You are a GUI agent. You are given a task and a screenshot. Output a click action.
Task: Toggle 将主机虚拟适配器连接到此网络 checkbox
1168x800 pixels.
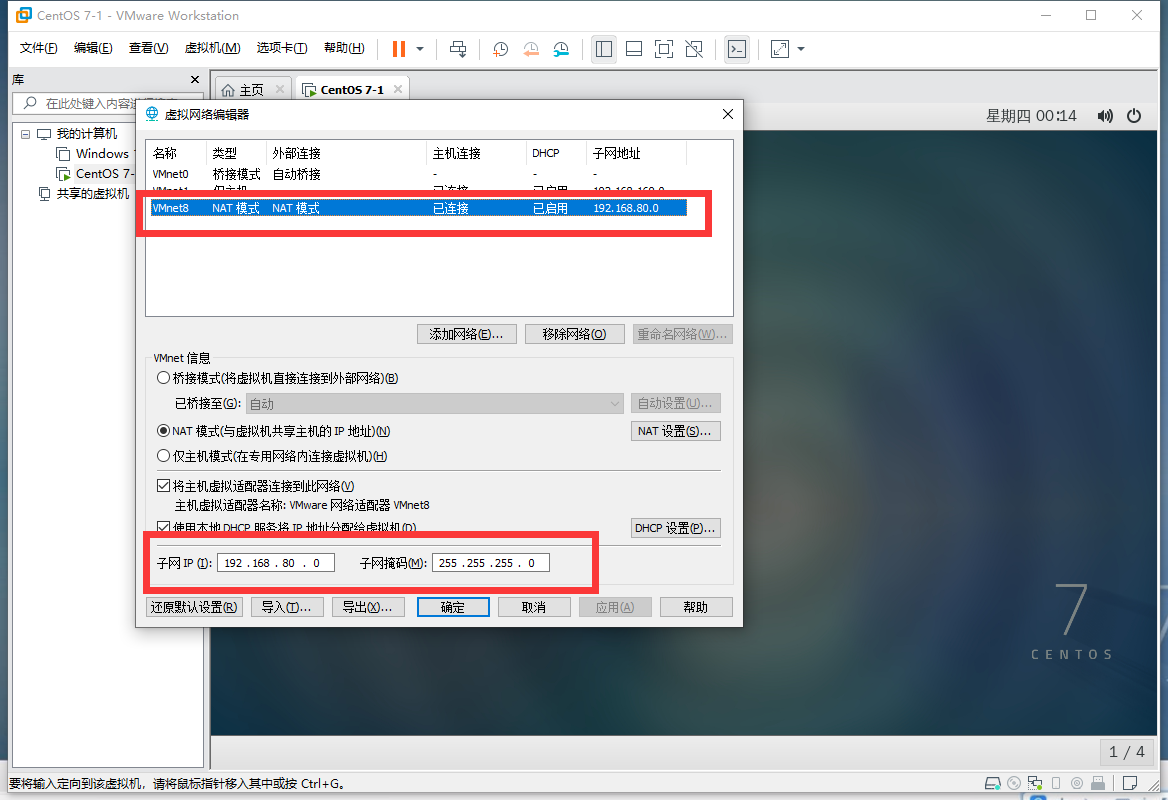164,486
